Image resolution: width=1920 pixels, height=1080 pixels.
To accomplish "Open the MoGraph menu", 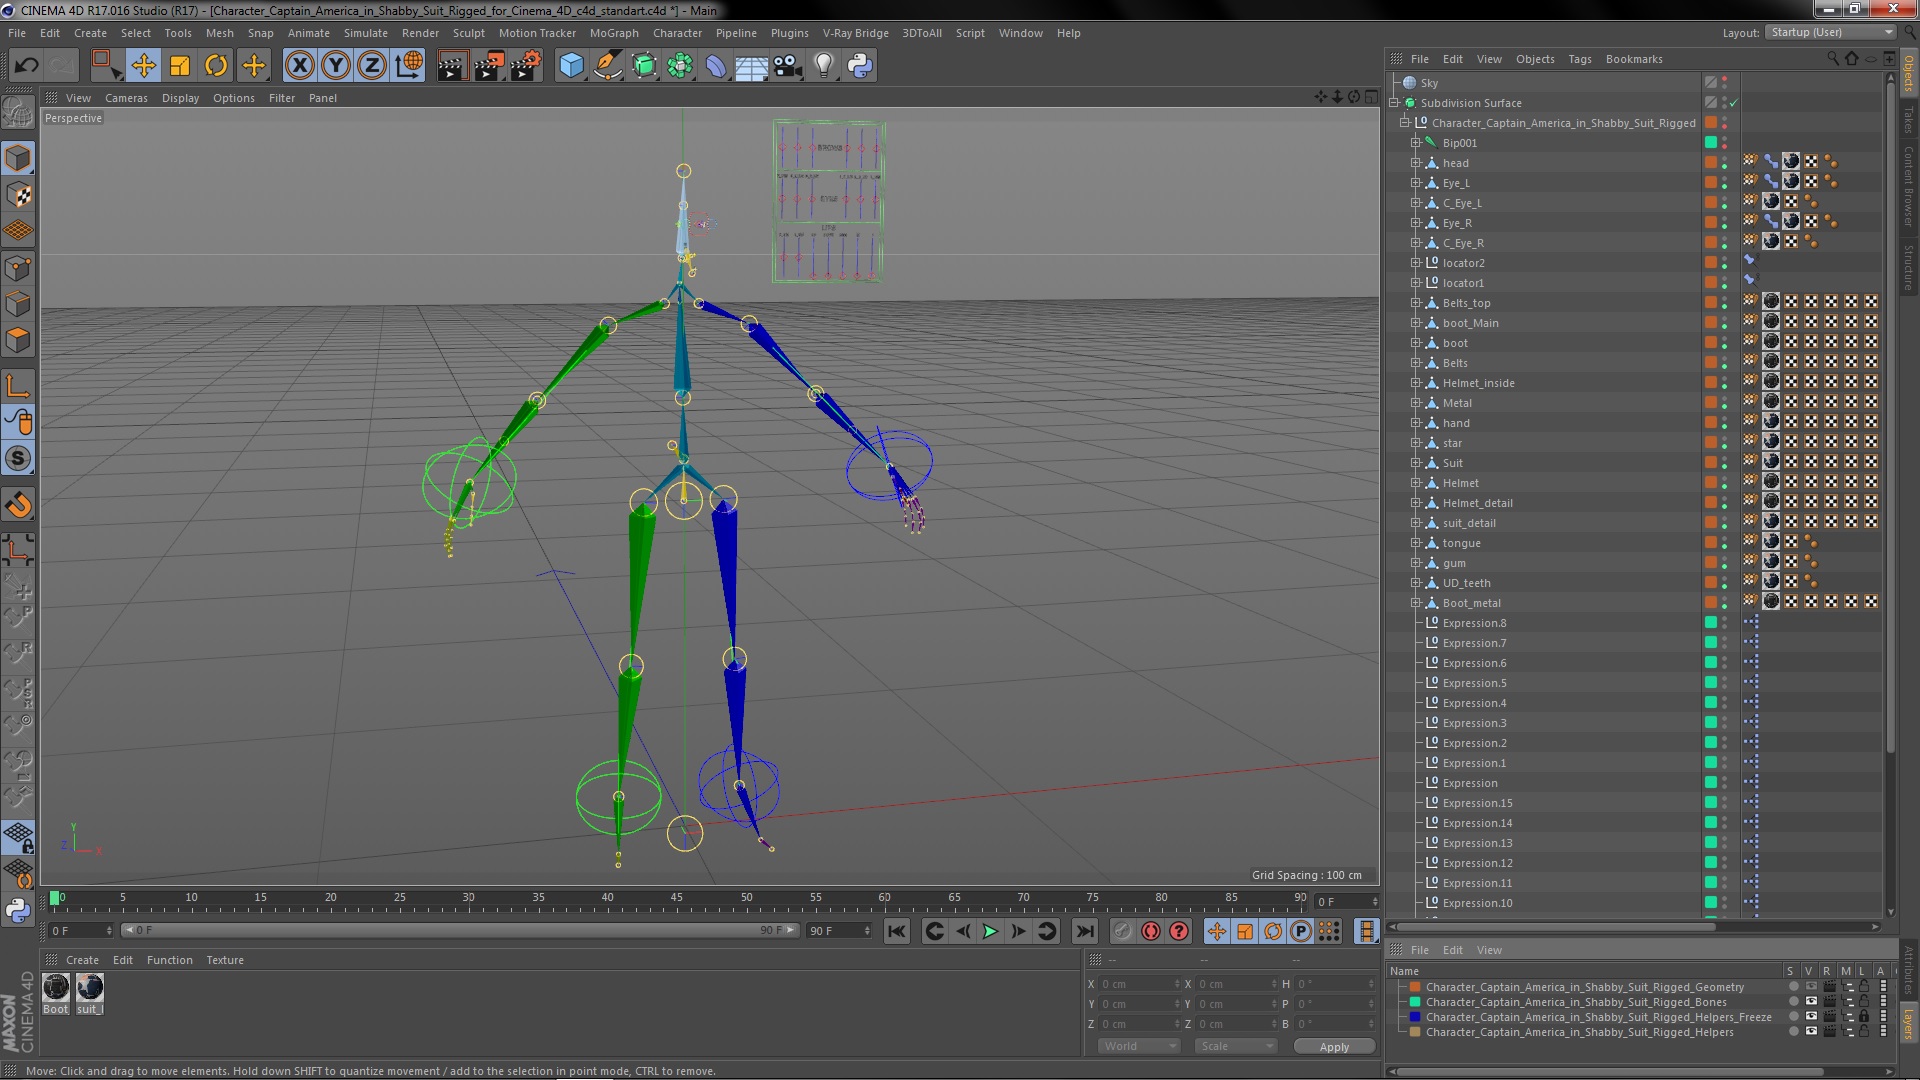I will point(614,33).
